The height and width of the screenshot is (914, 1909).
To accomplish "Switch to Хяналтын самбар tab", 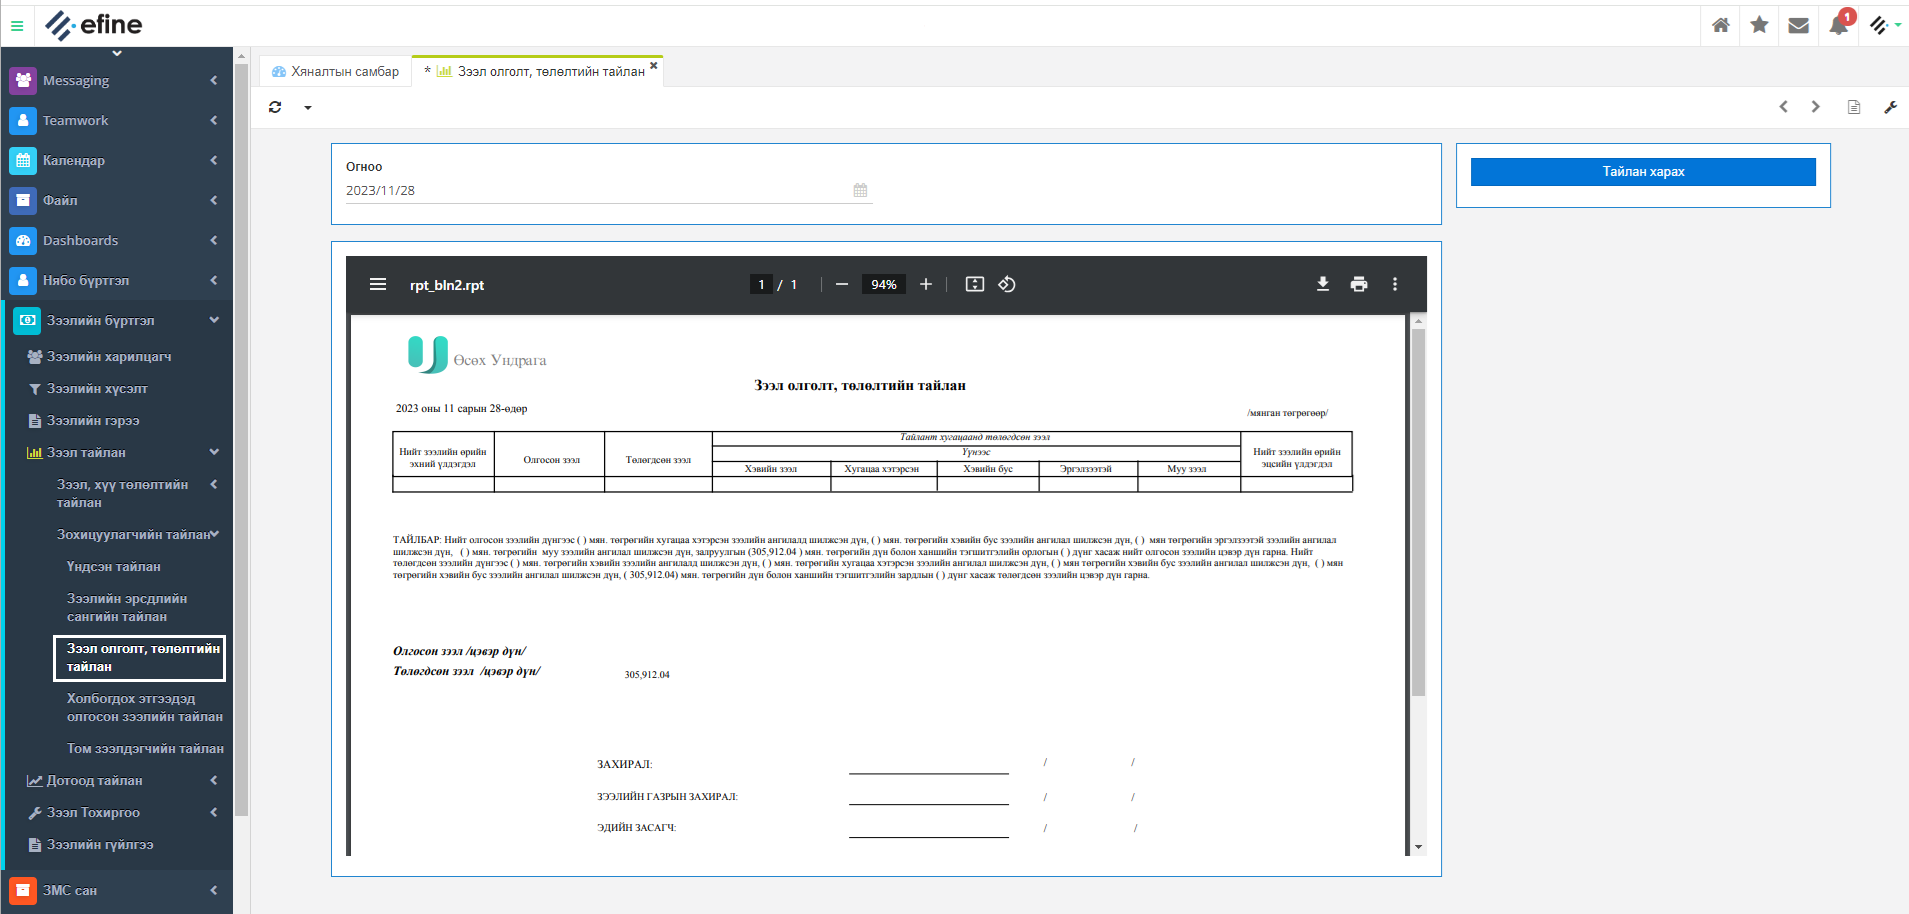I will click(x=335, y=71).
